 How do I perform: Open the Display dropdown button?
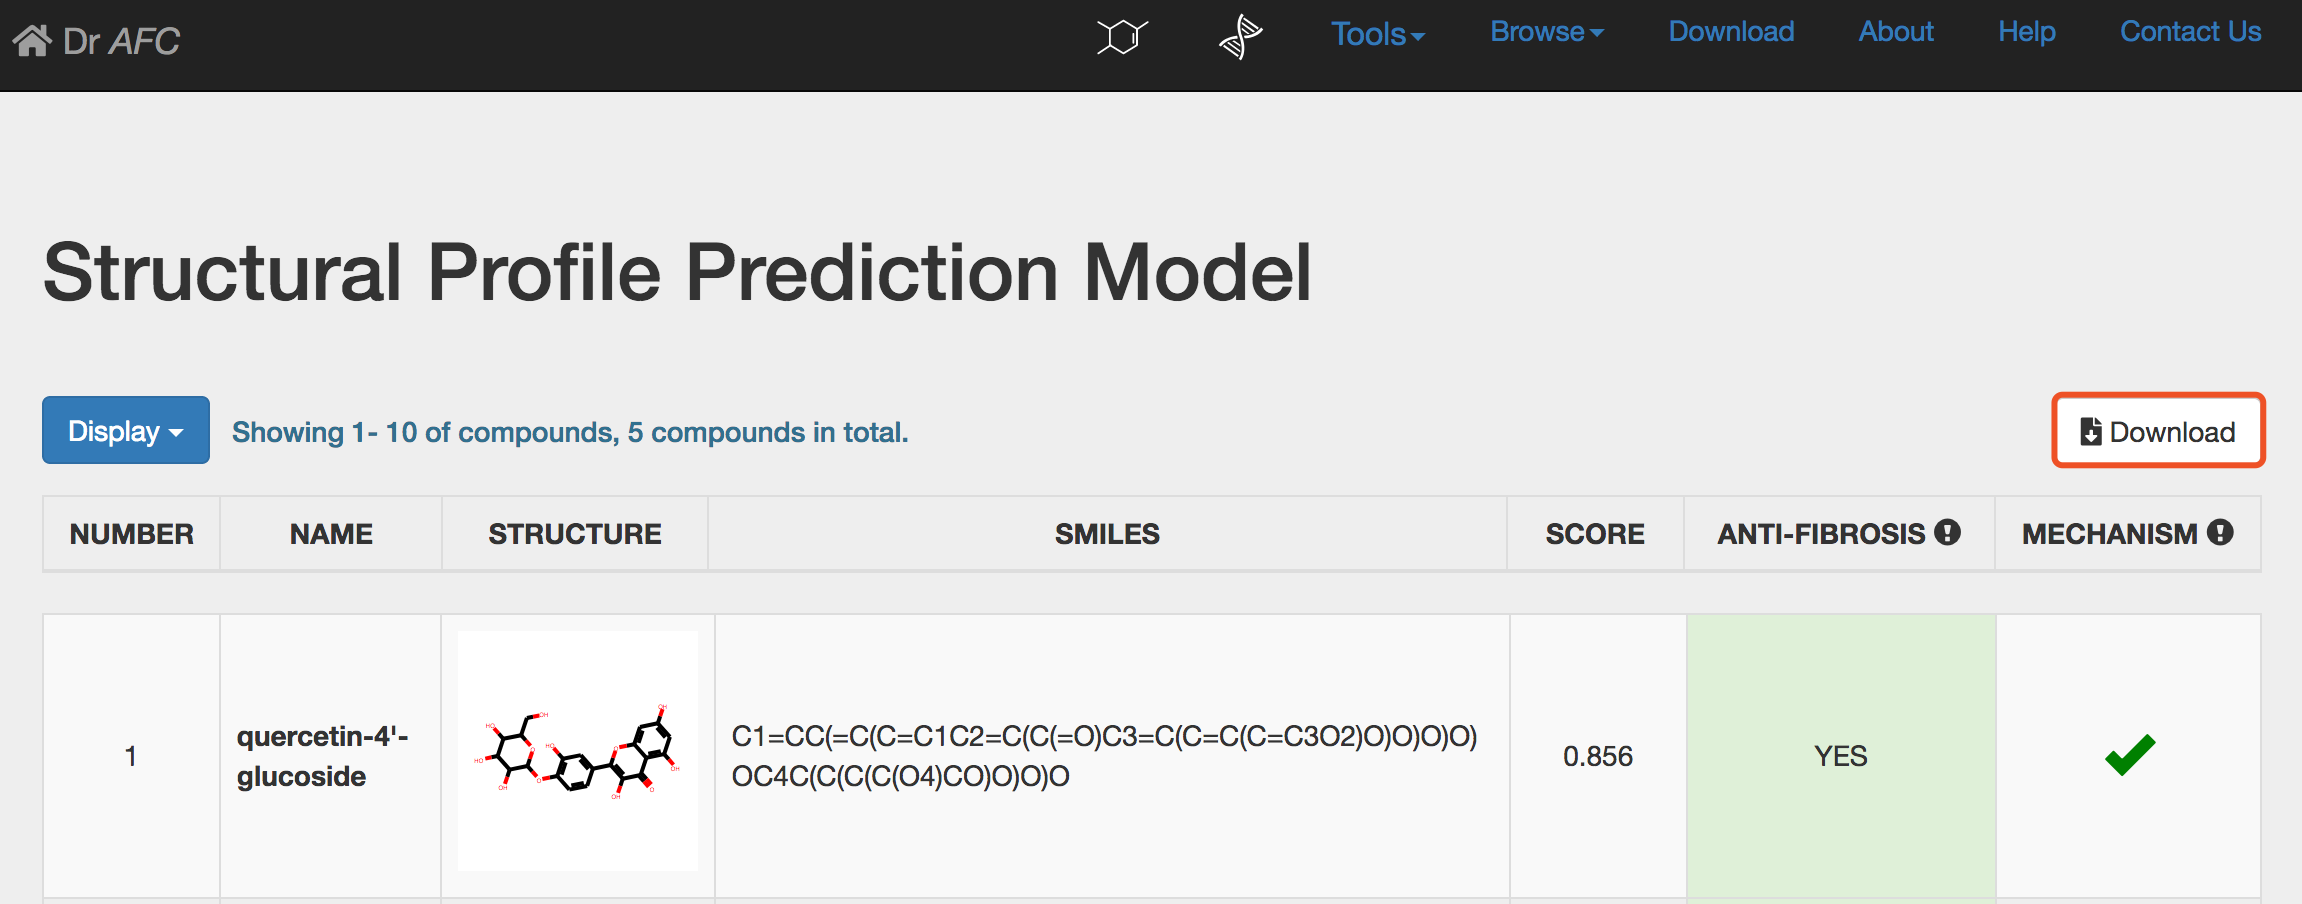click(x=126, y=430)
